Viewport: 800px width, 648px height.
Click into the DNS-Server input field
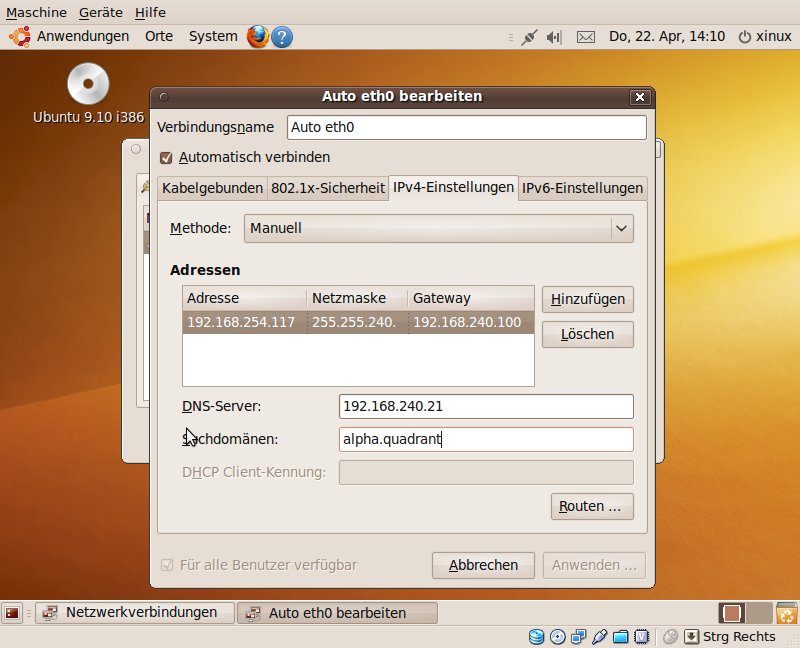coord(486,406)
